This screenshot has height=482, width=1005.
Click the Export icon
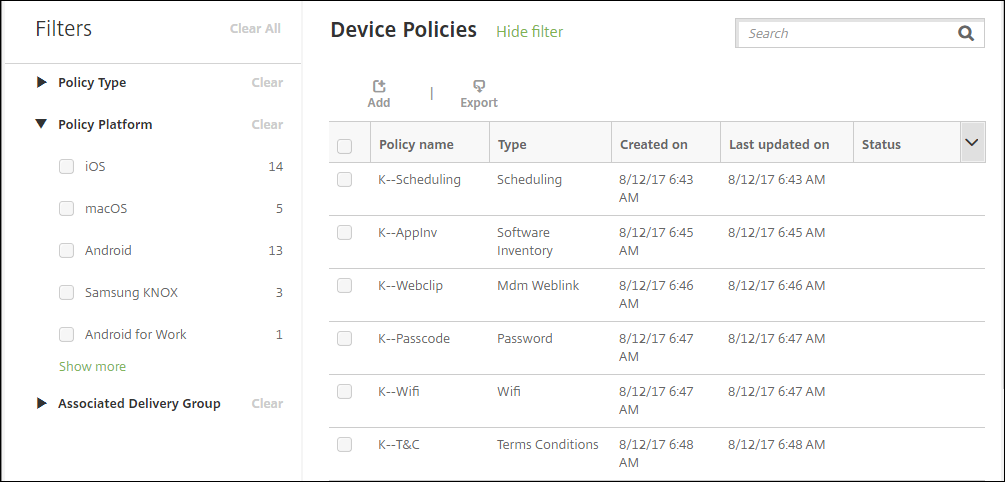(479, 88)
